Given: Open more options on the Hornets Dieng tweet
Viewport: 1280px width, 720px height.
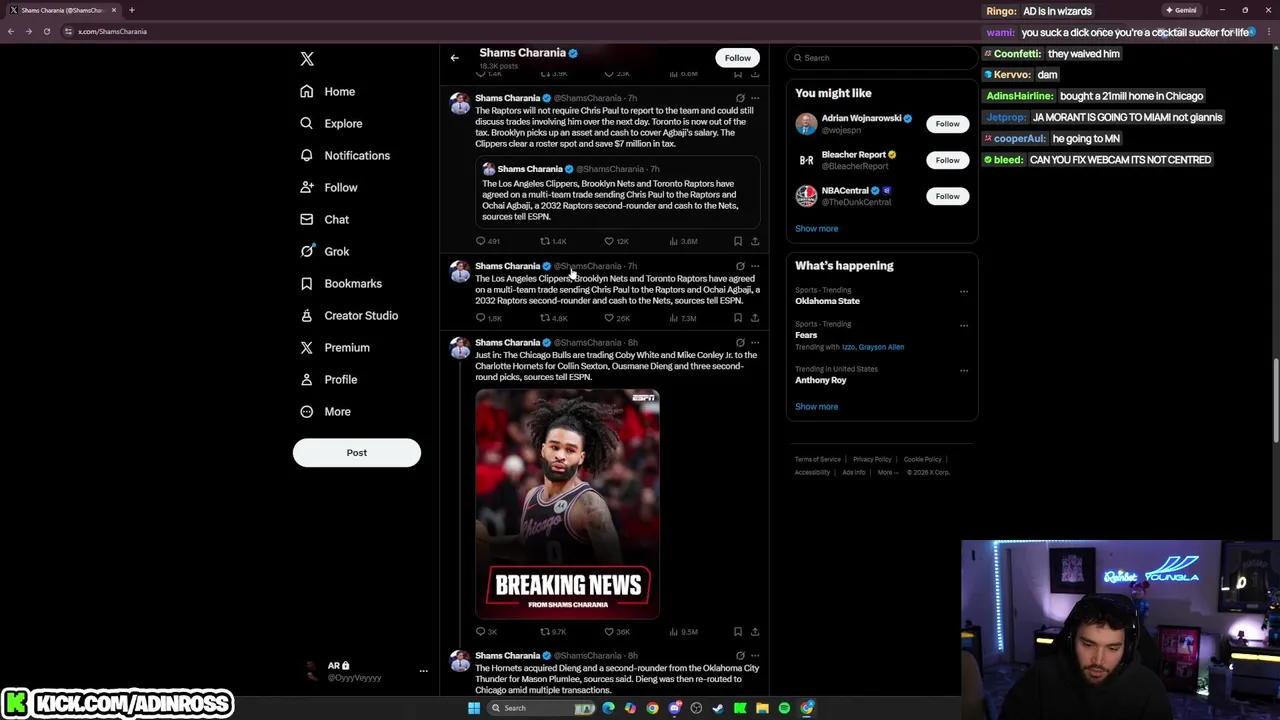Looking at the screenshot, I should click(x=755, y=656).
